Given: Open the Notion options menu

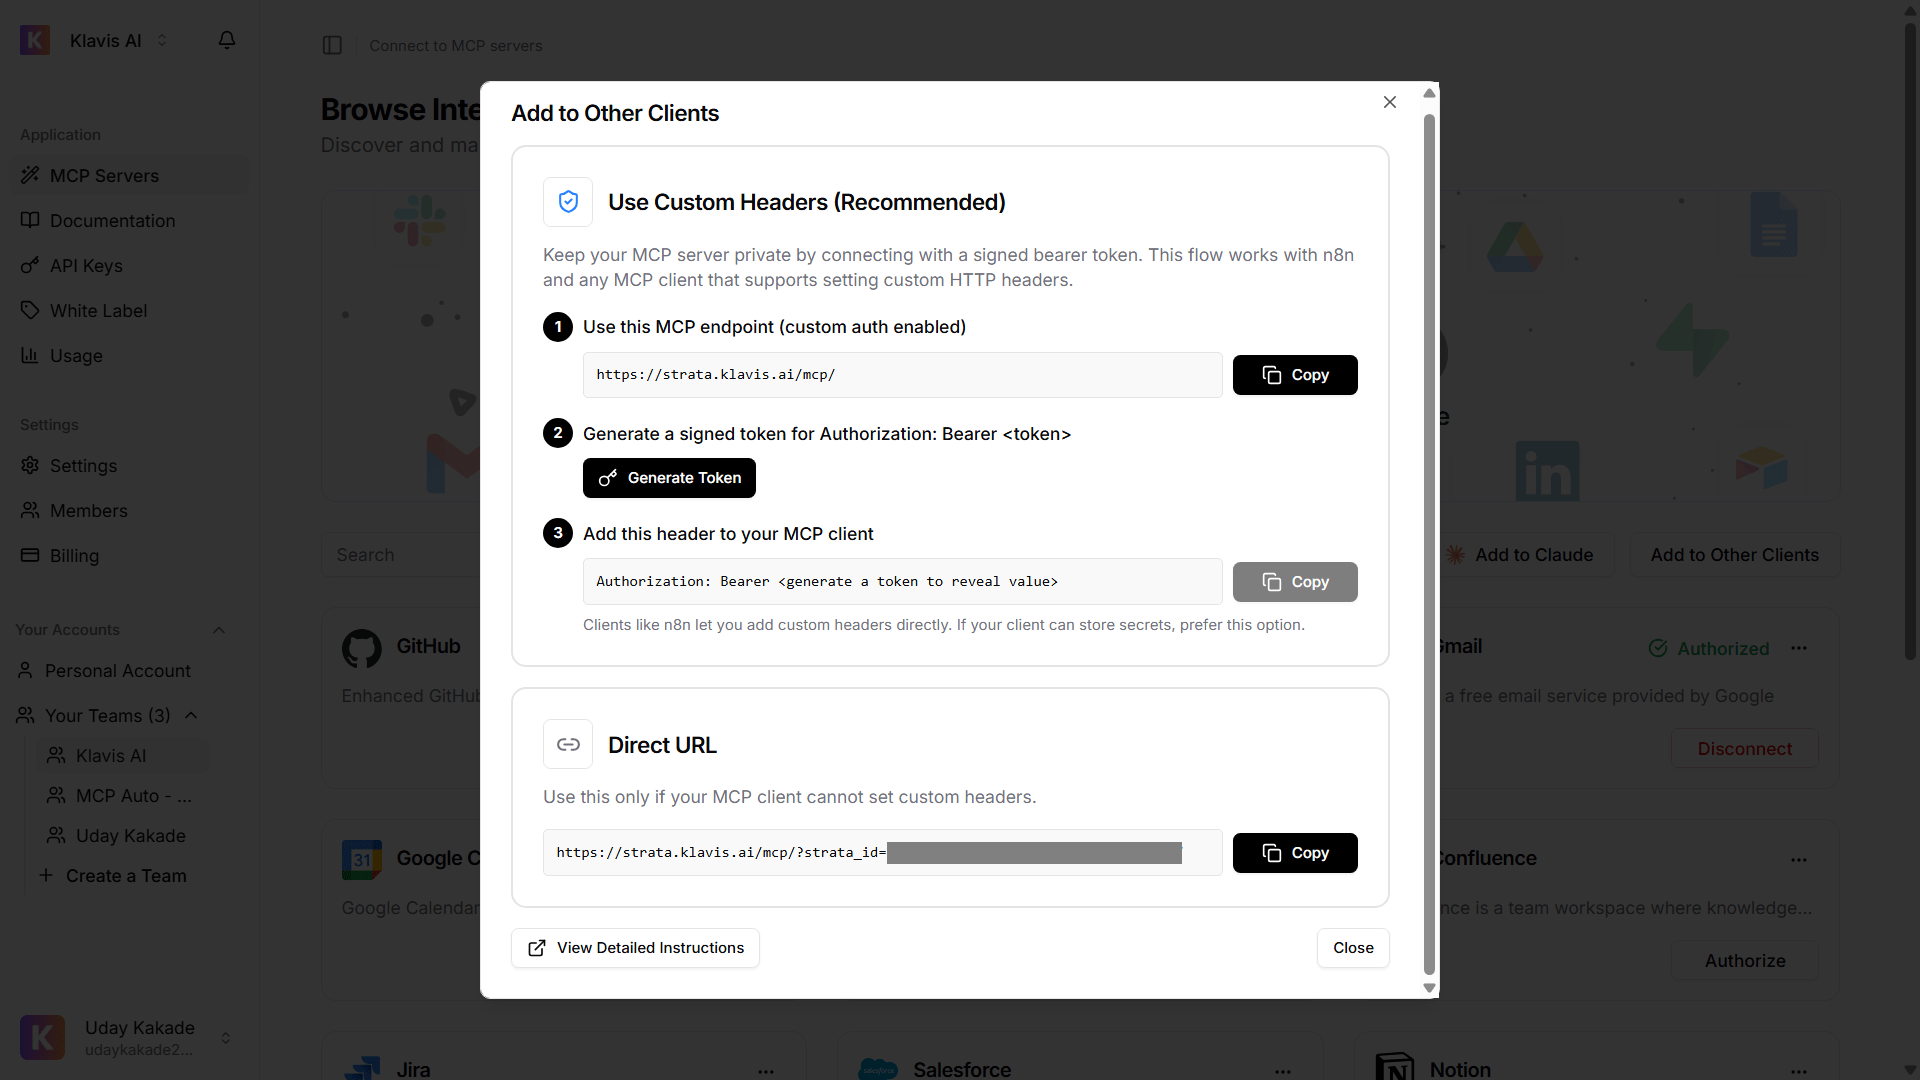Looking at the screenshot, I should [x=1800, y=1071].
